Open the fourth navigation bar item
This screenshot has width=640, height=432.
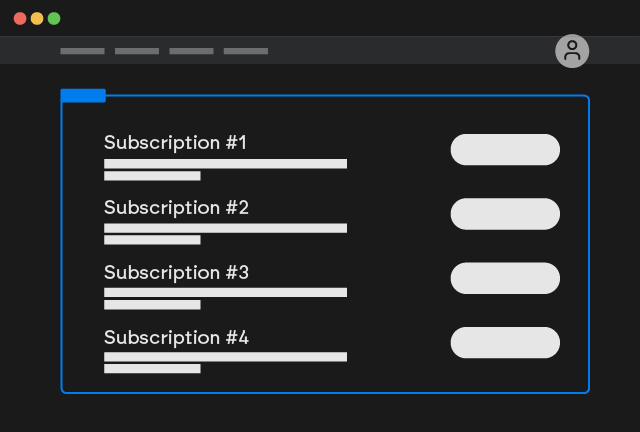click(246, 51)
